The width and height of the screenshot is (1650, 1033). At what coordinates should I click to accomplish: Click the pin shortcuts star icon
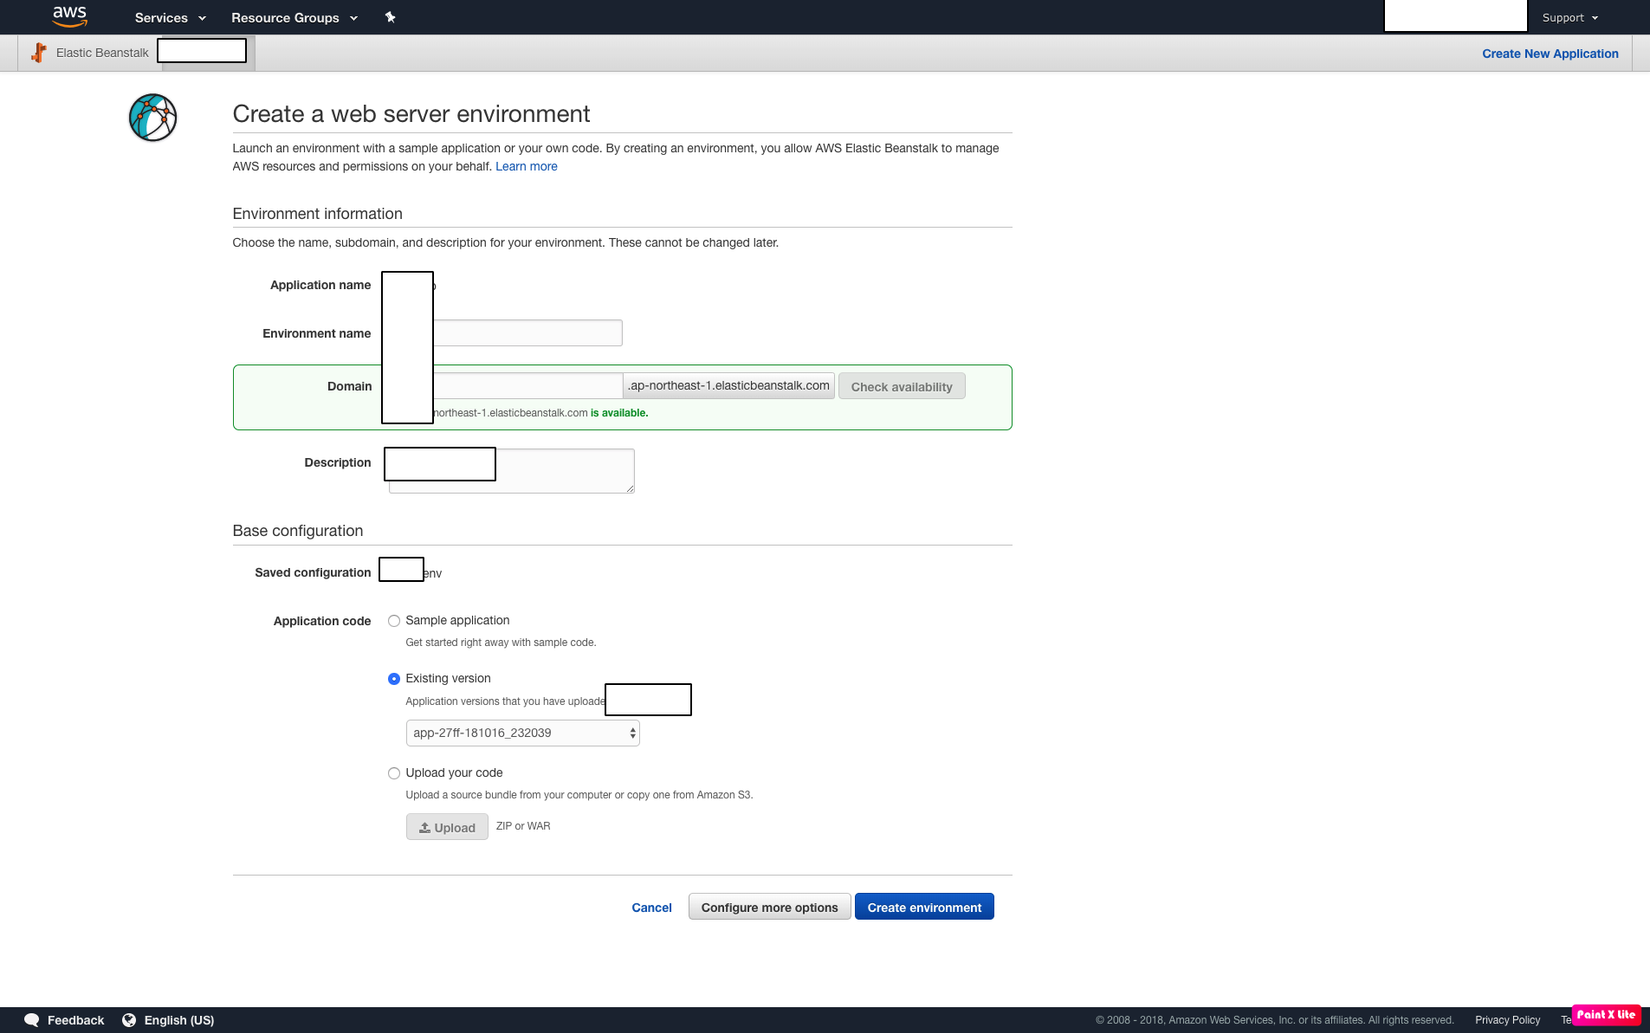(390, 17)
